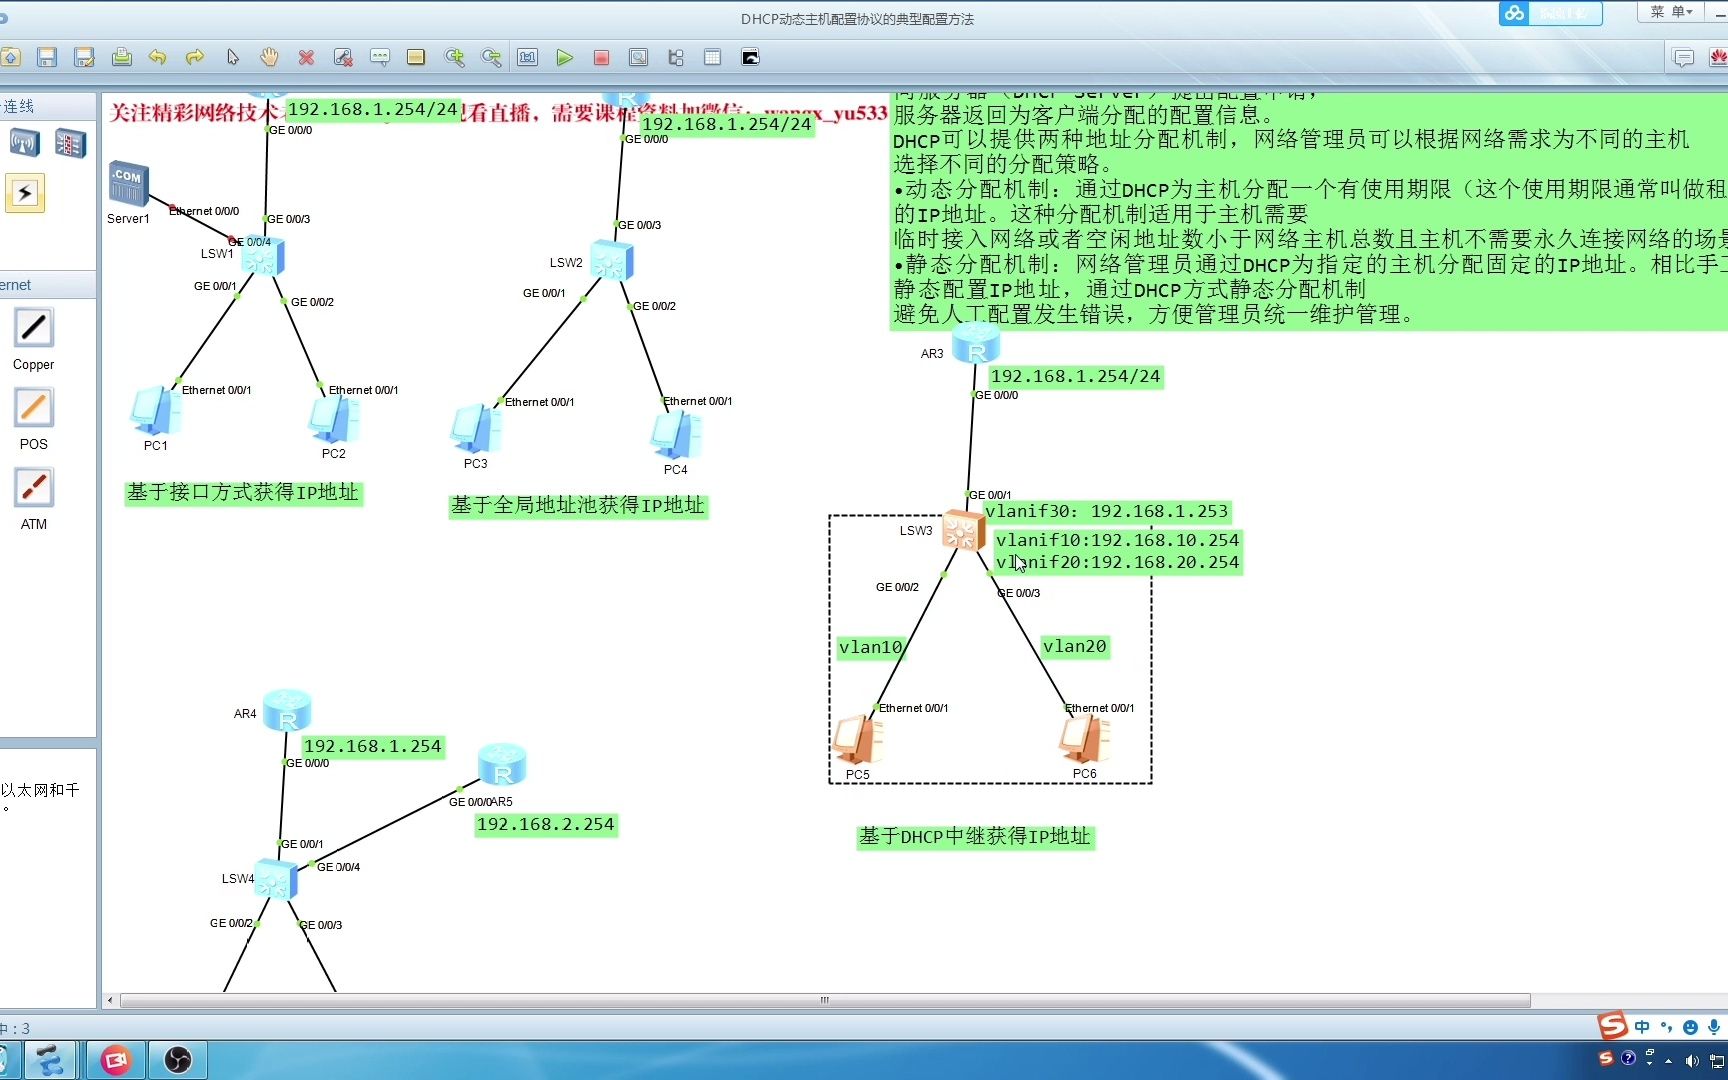Click the system tray volume speaker
This screenshot has height=1080, width=1728.
[1692, 1061]
